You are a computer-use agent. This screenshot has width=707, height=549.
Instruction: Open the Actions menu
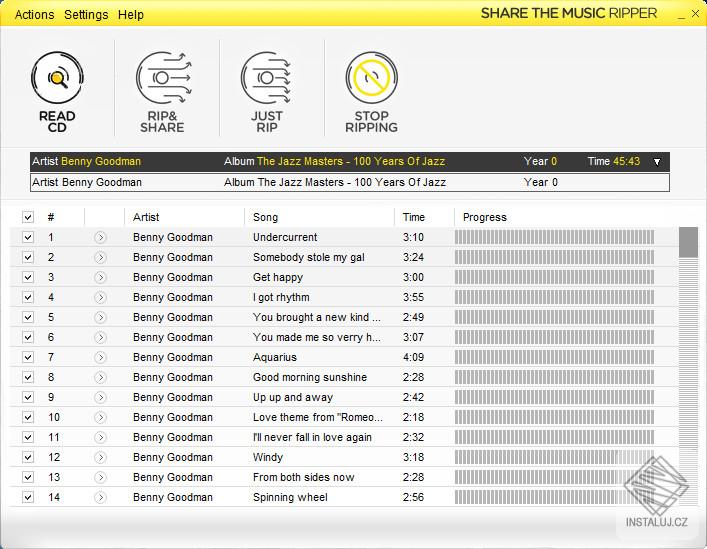coord(34,15)
